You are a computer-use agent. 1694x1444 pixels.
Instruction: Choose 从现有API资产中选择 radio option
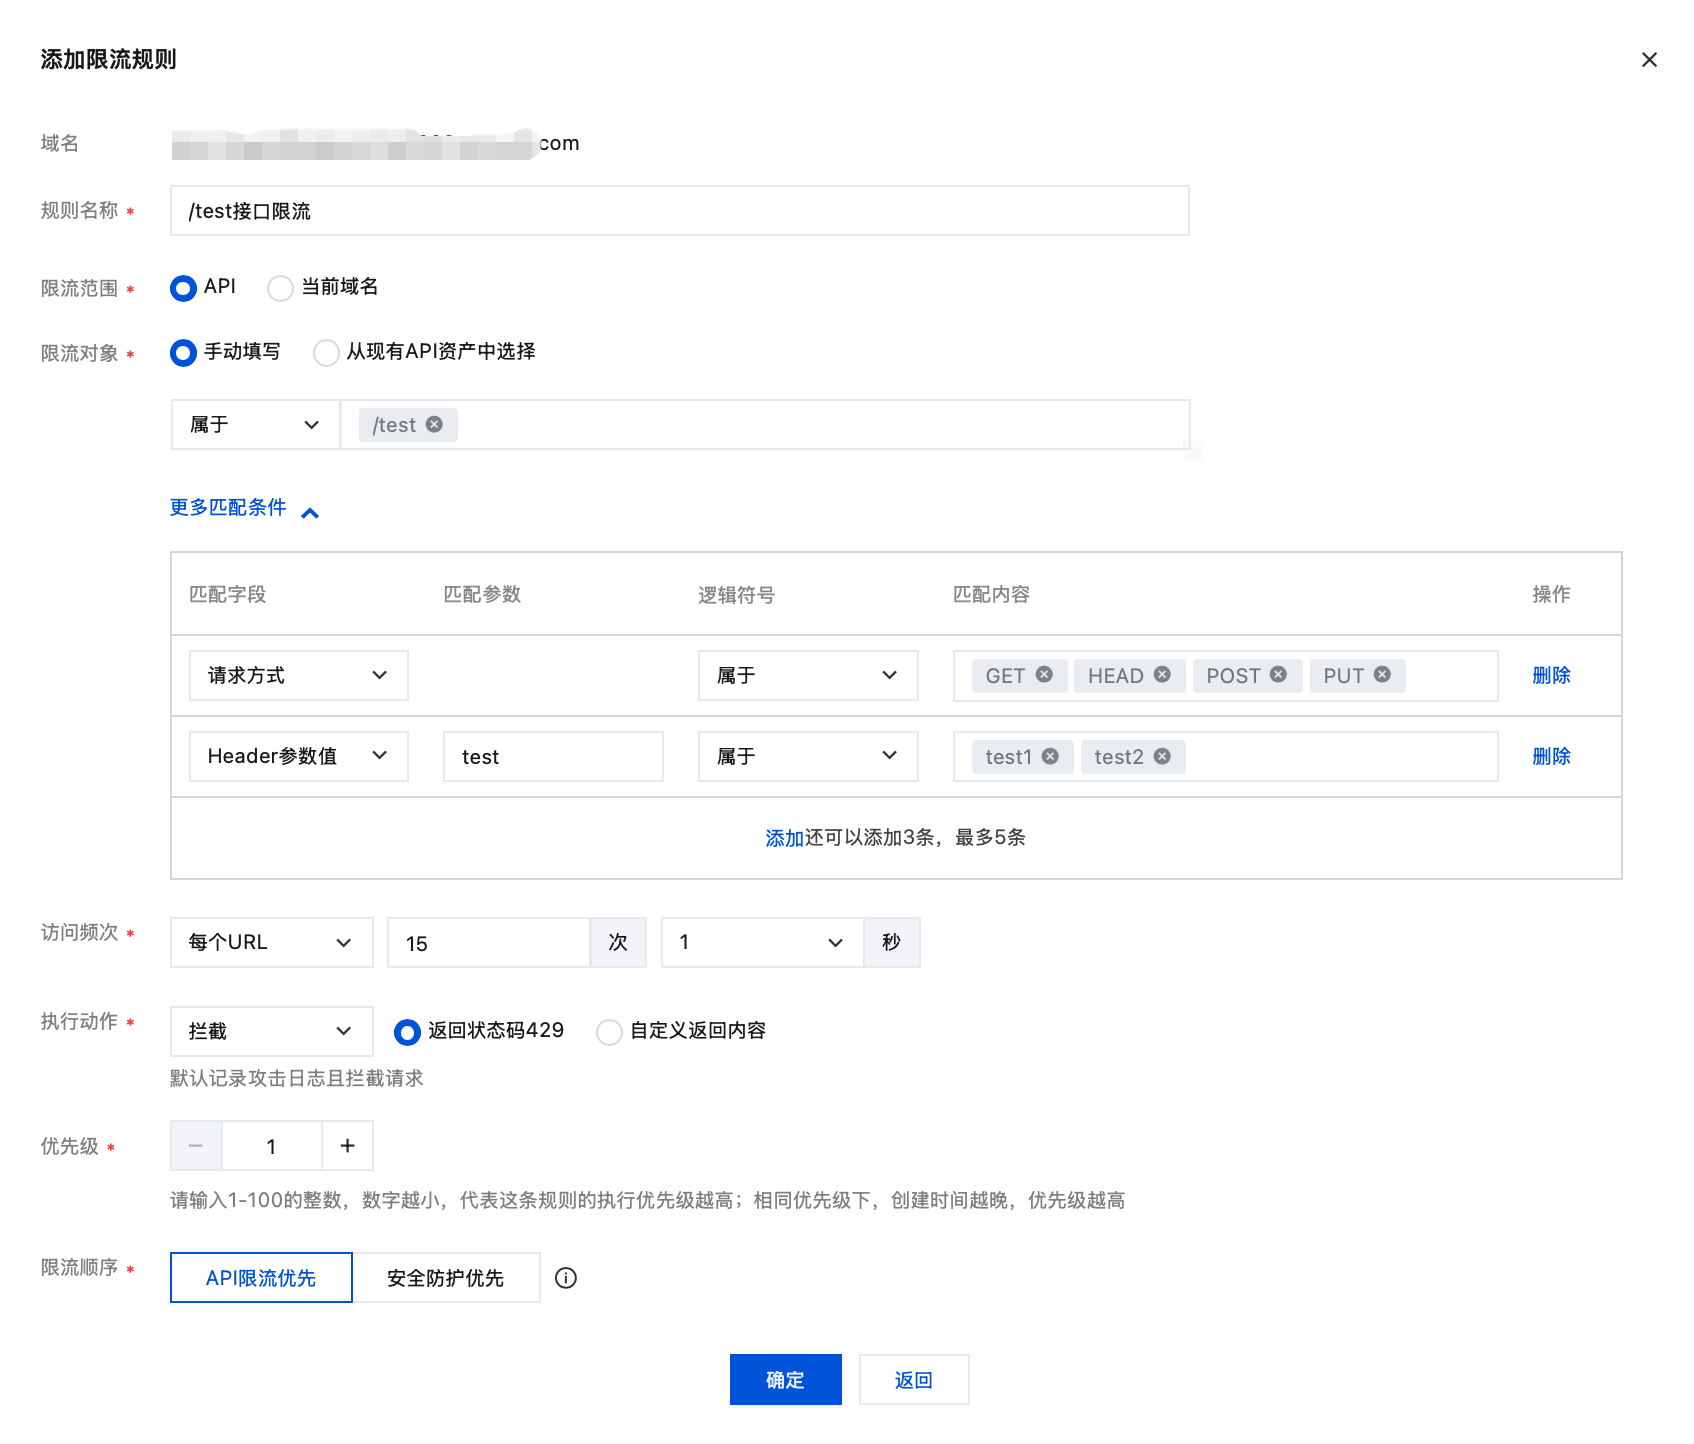(326, 353)
